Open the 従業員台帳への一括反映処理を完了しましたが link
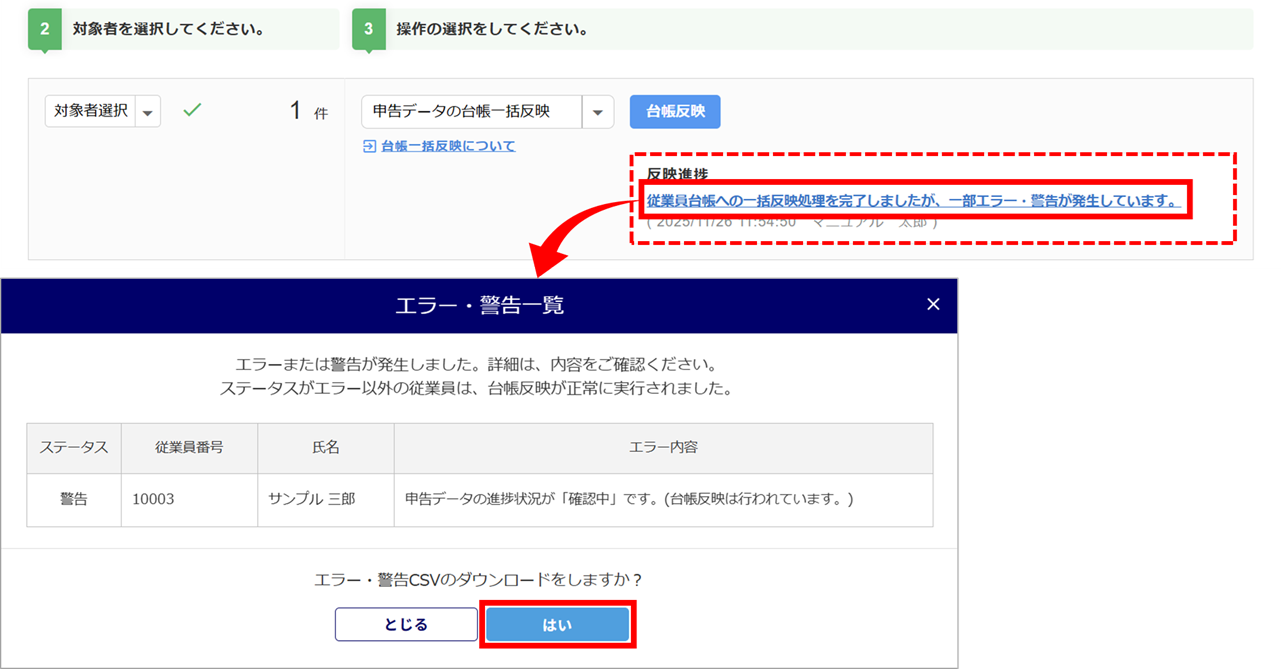The image size is (1281, 669). [x=913, y=201]
